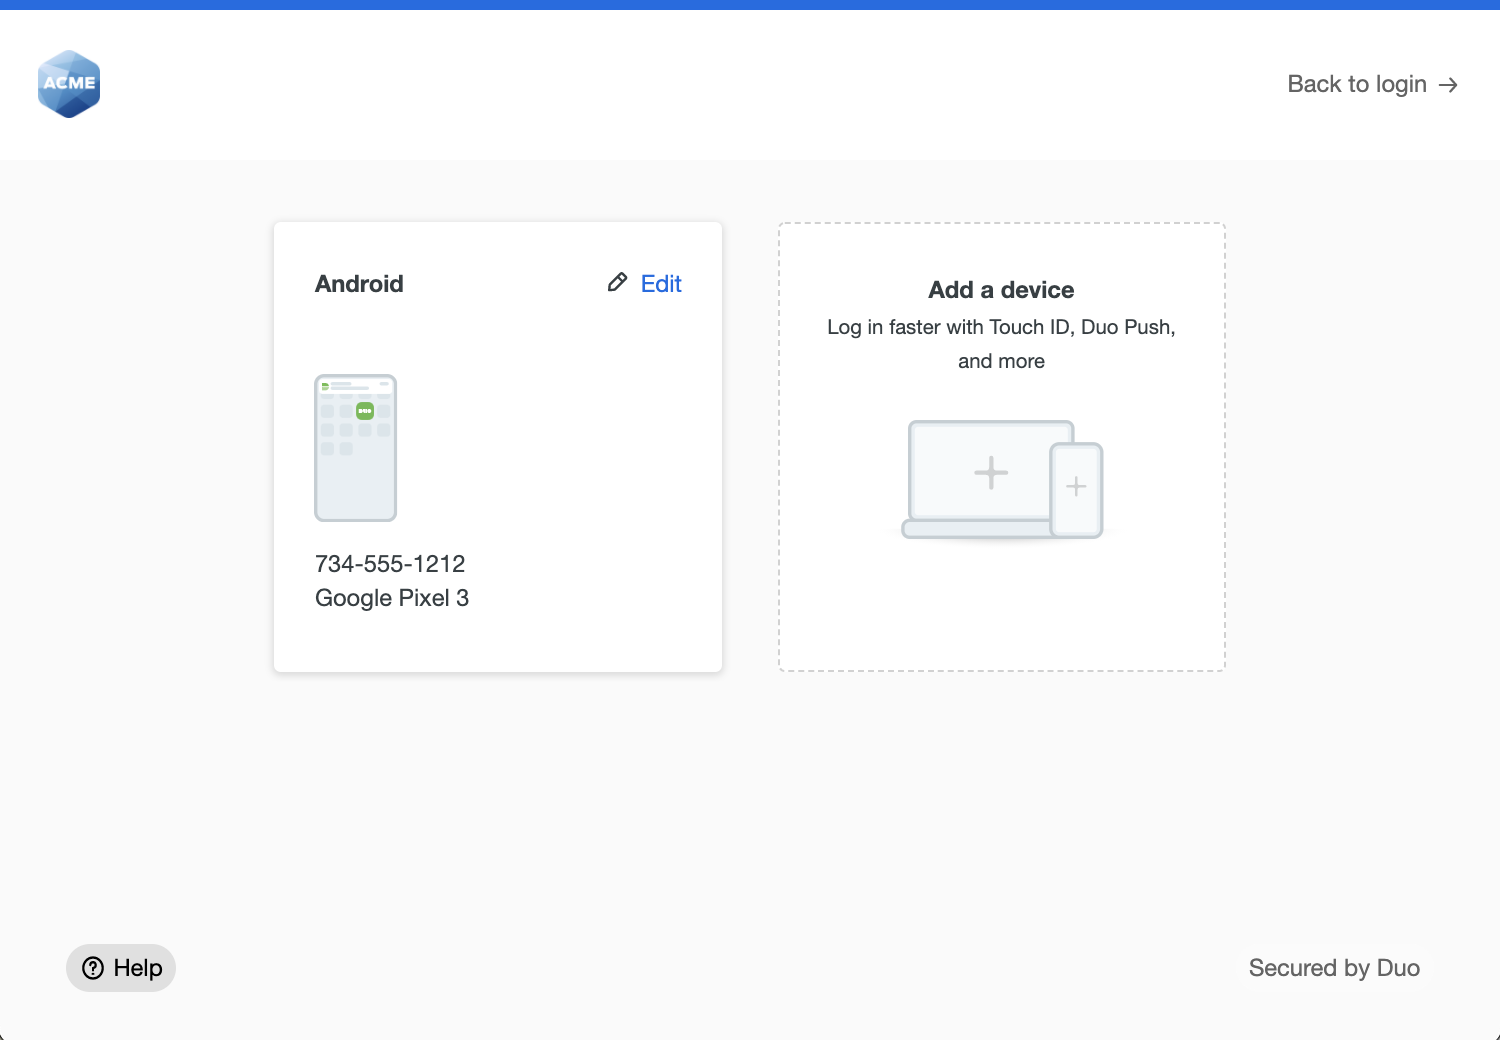Click the Log in faster description text

click(1001, 327)
